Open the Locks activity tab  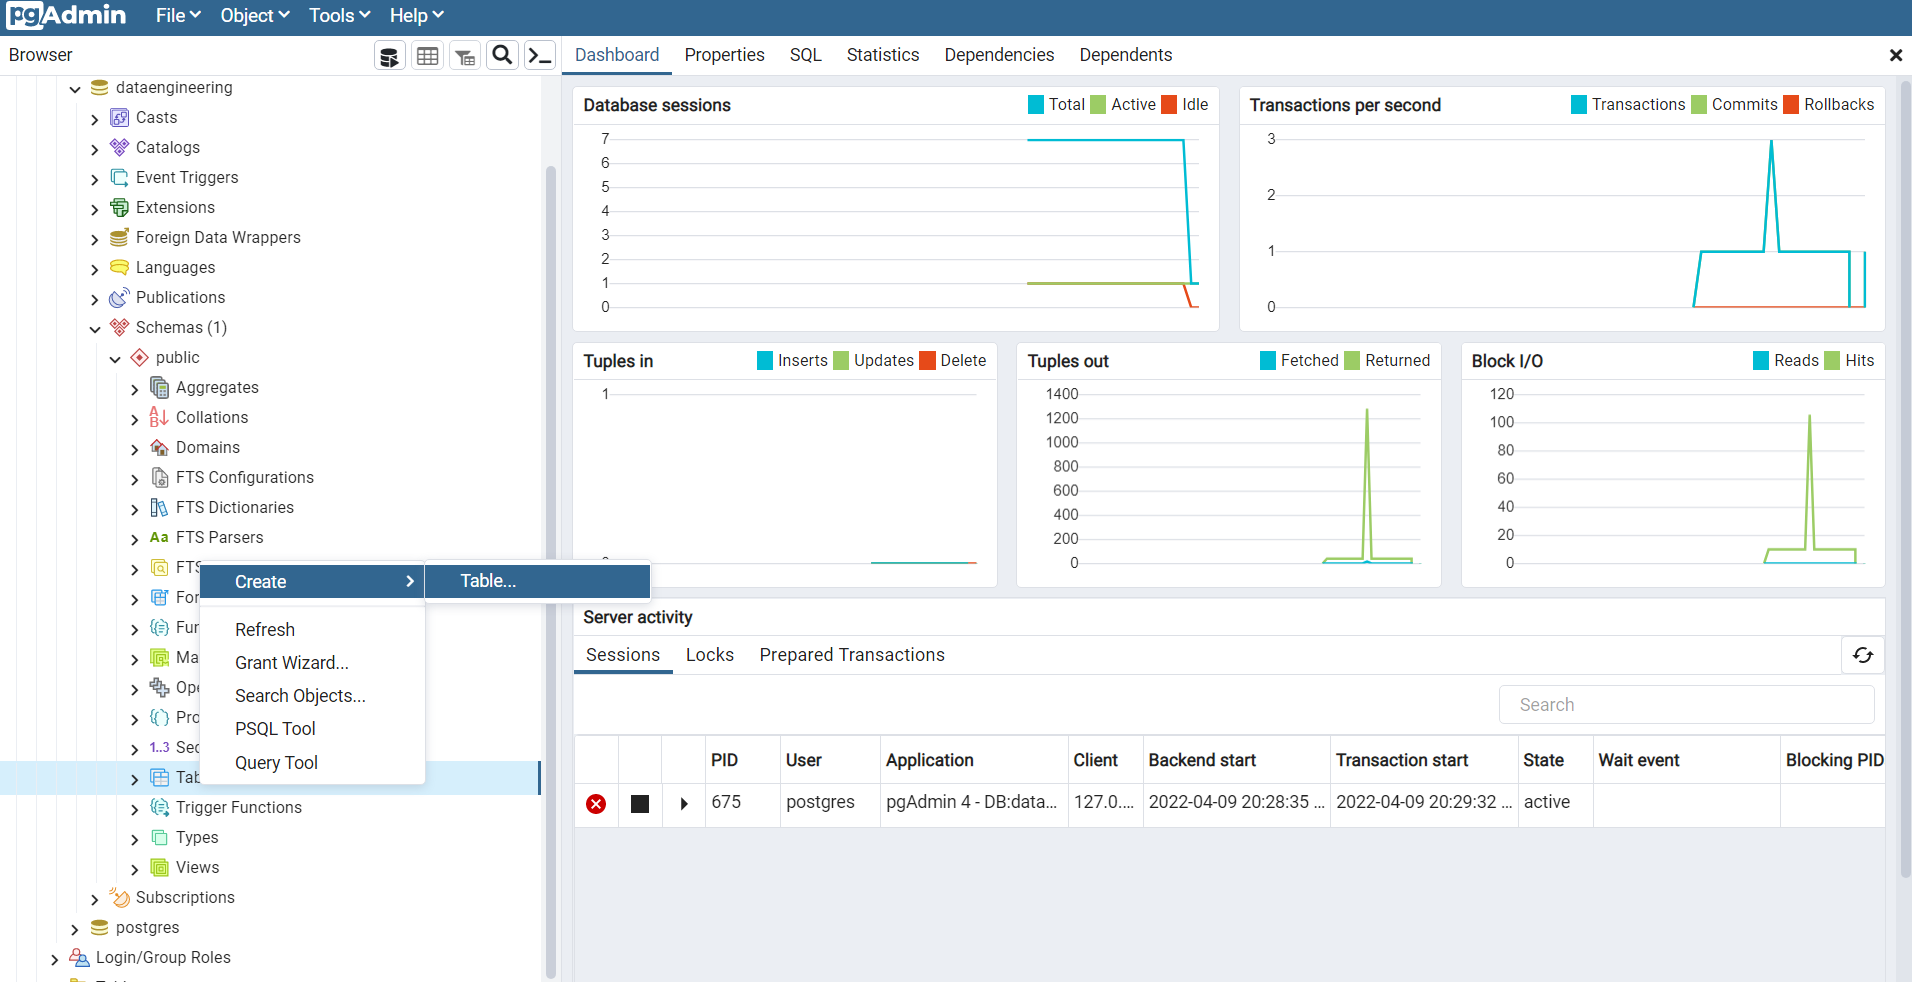709,655
